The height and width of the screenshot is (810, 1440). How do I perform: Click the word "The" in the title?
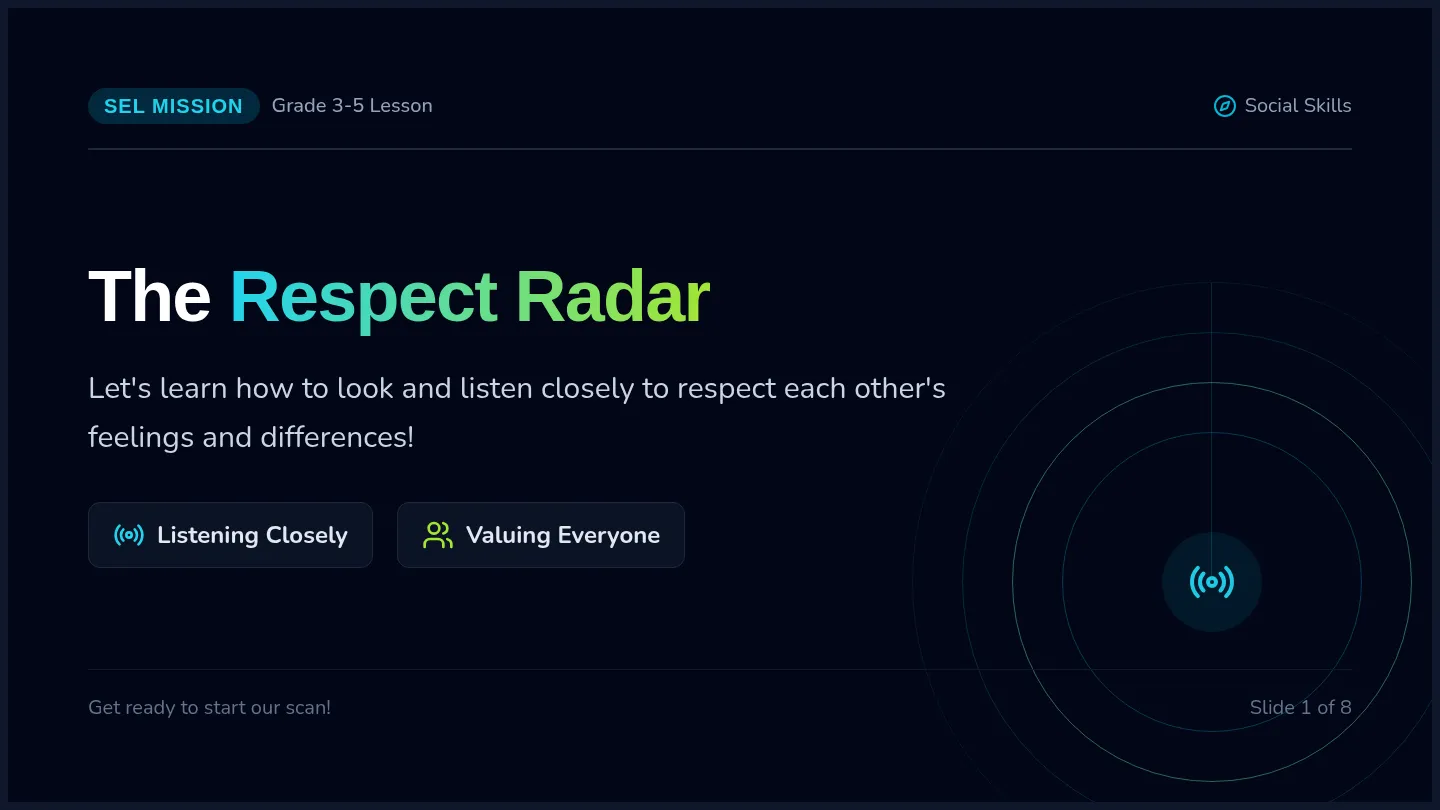pos(149,297)
